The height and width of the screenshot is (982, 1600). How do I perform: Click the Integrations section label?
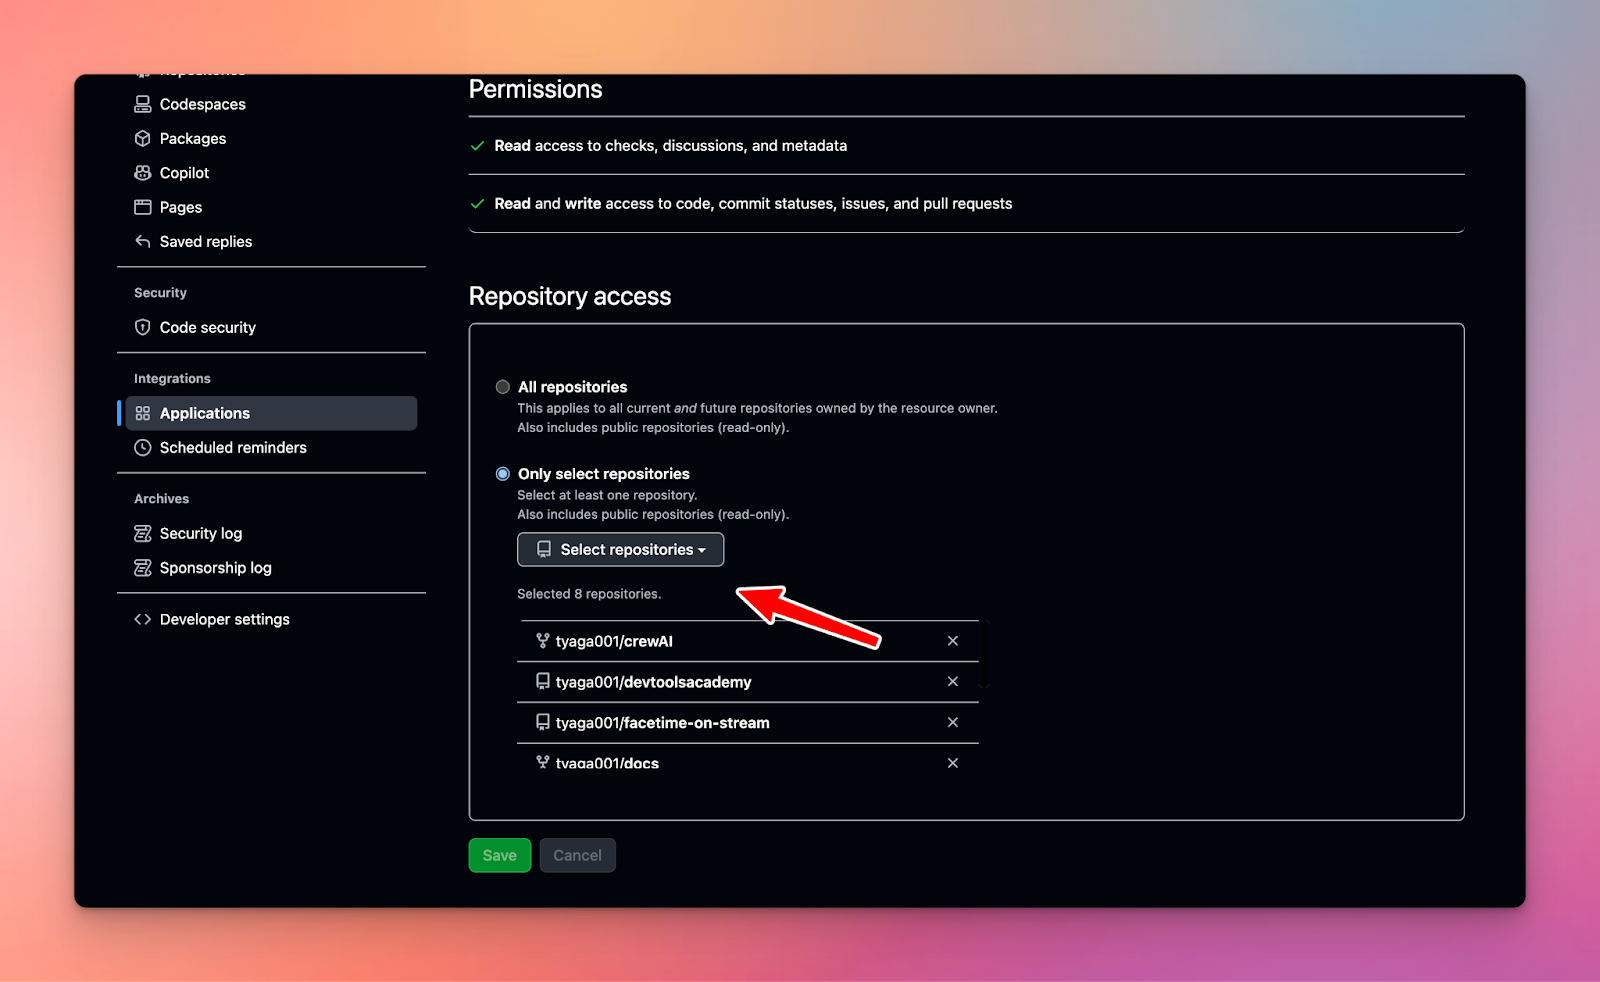pos(172,379)
